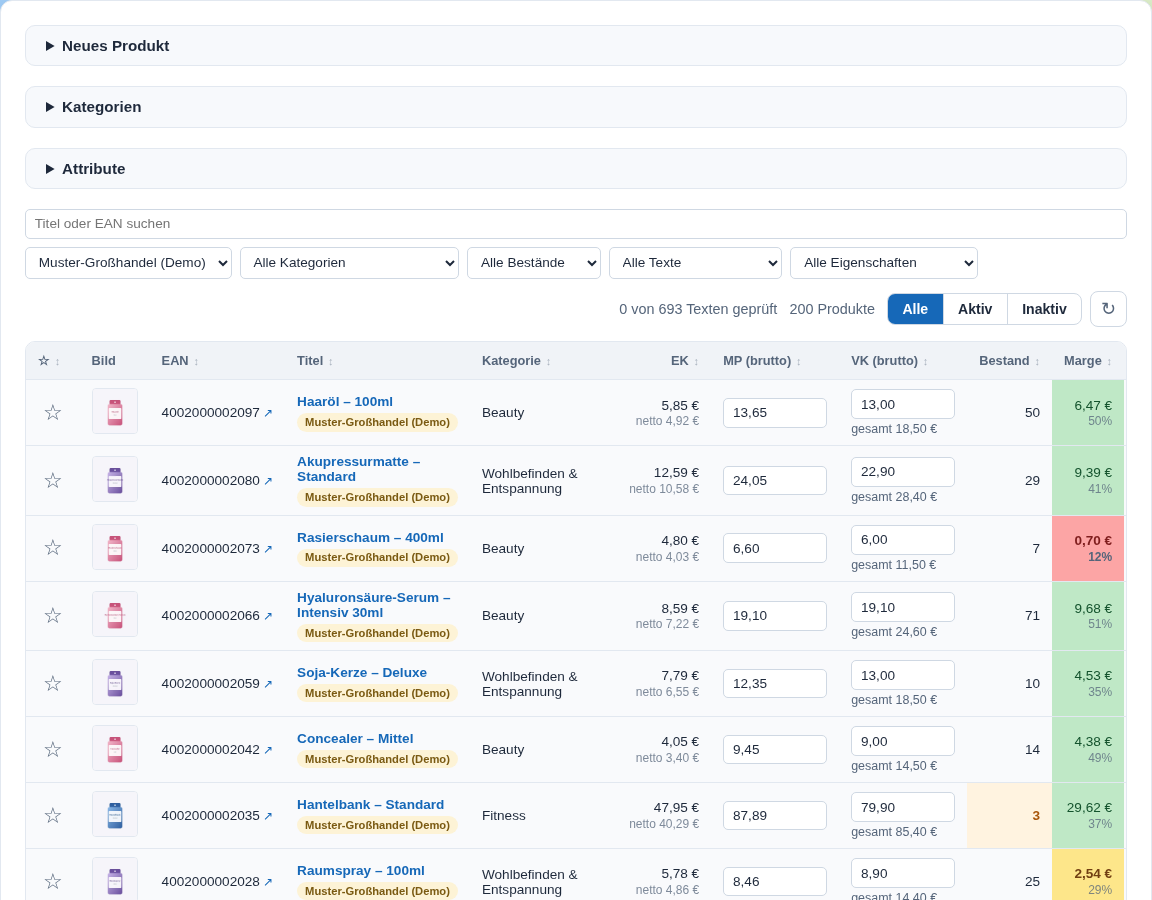Open external link for EAN 4002000002042

pyautogui.click(x=268, y=750)
